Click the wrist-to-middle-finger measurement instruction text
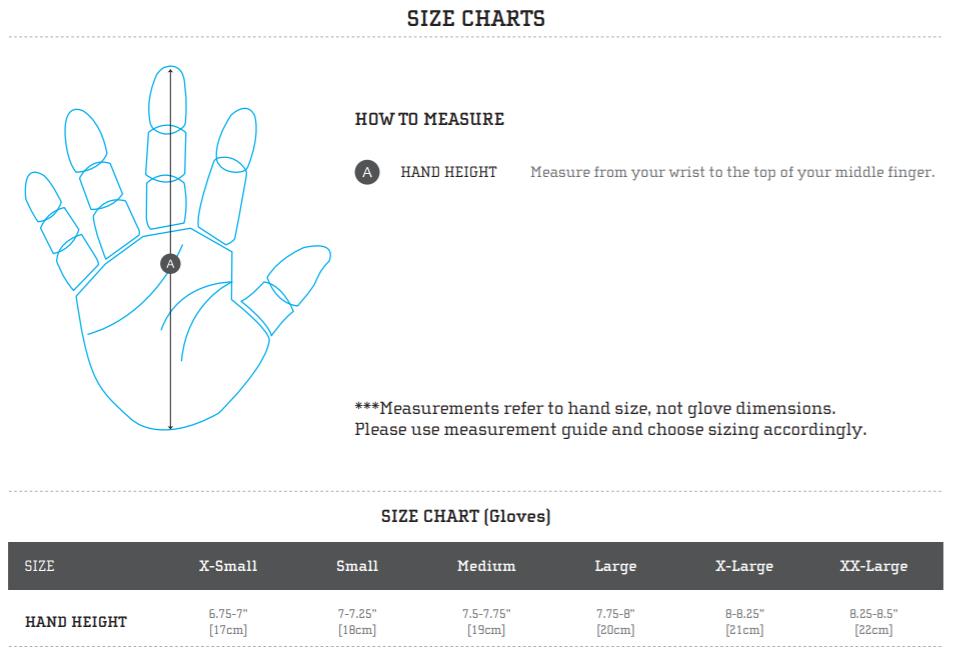Image resolution: width=955 pixels, height=656 pixels. [732, 172]
